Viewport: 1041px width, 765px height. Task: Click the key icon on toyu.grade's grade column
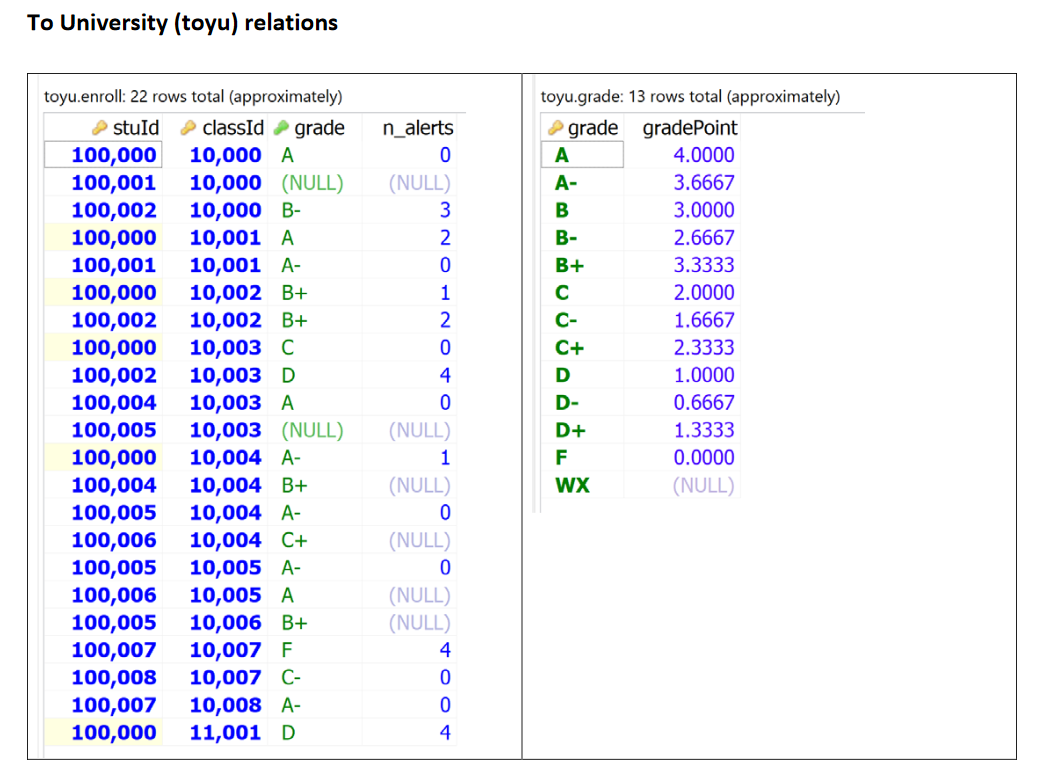[556, 128]
